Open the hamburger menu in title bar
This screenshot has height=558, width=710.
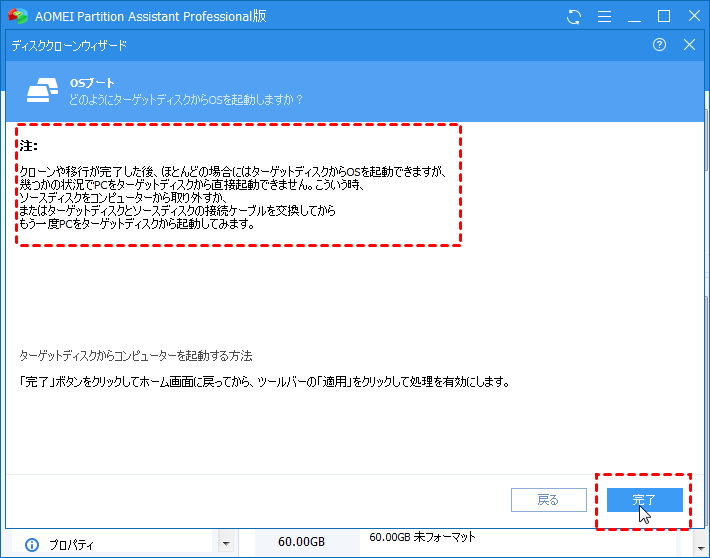tap(604, 17)
